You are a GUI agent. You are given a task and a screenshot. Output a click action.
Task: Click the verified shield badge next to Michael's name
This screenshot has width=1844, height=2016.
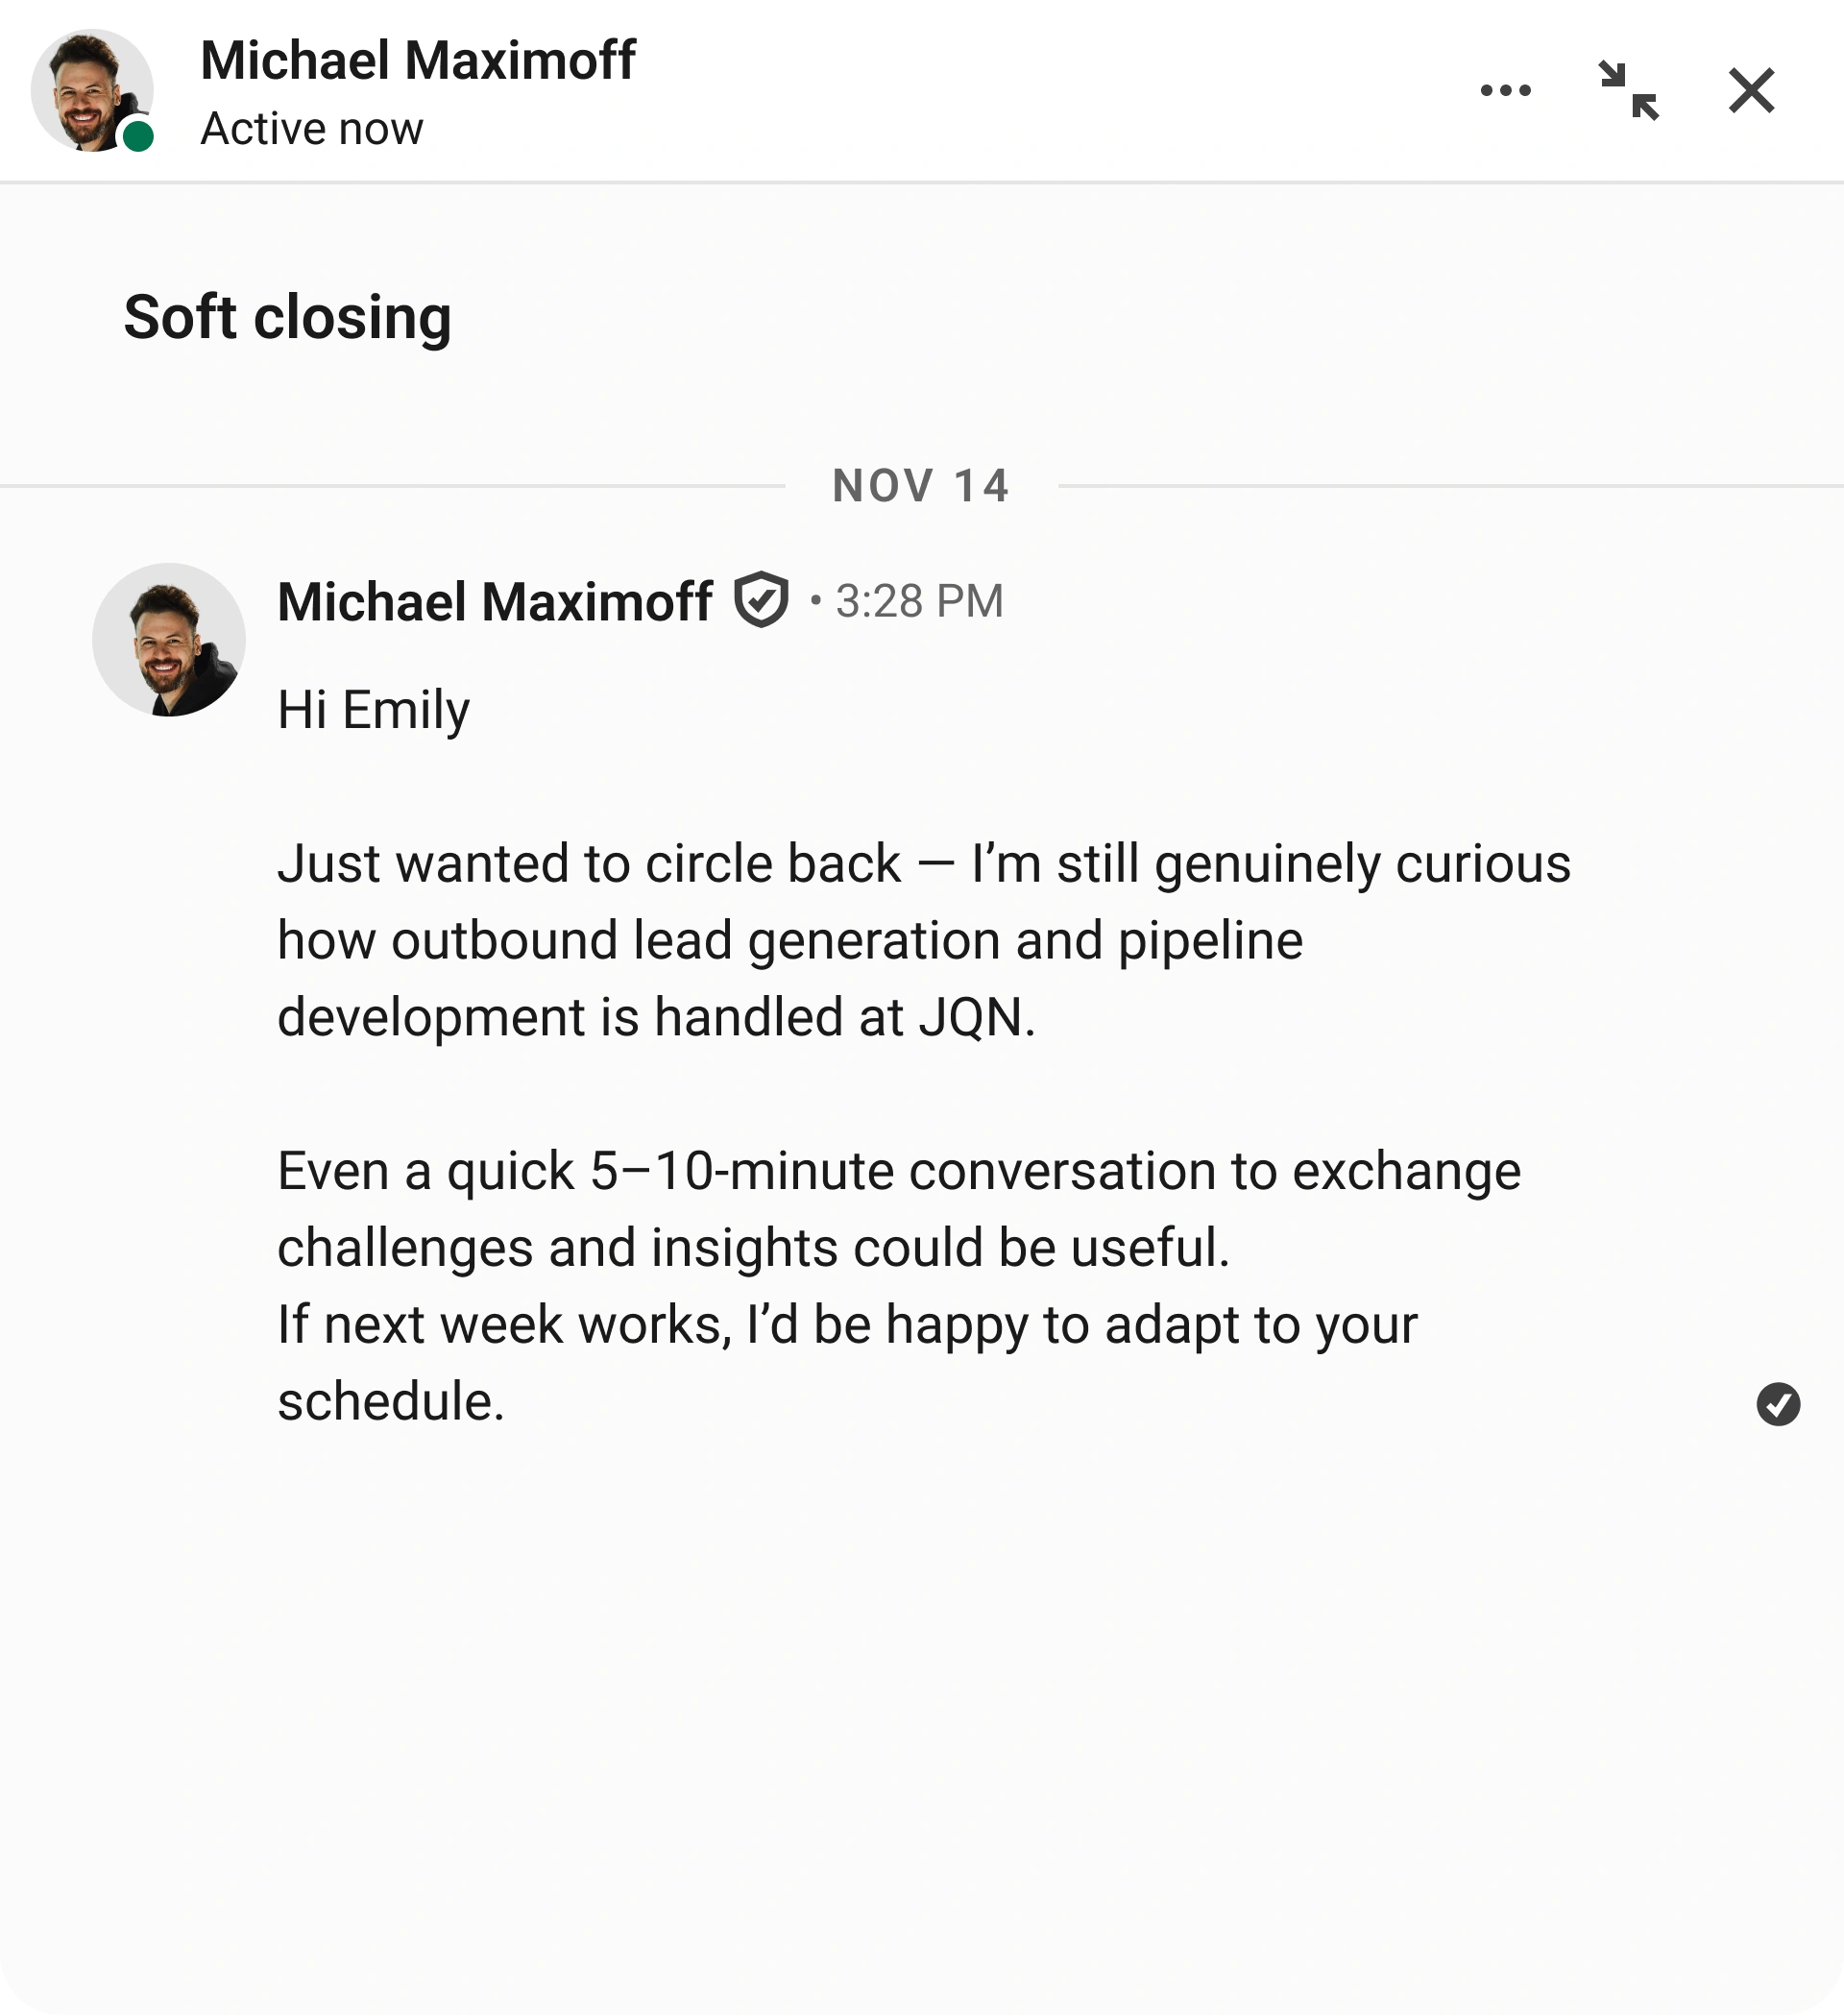[x=762, y=601]
